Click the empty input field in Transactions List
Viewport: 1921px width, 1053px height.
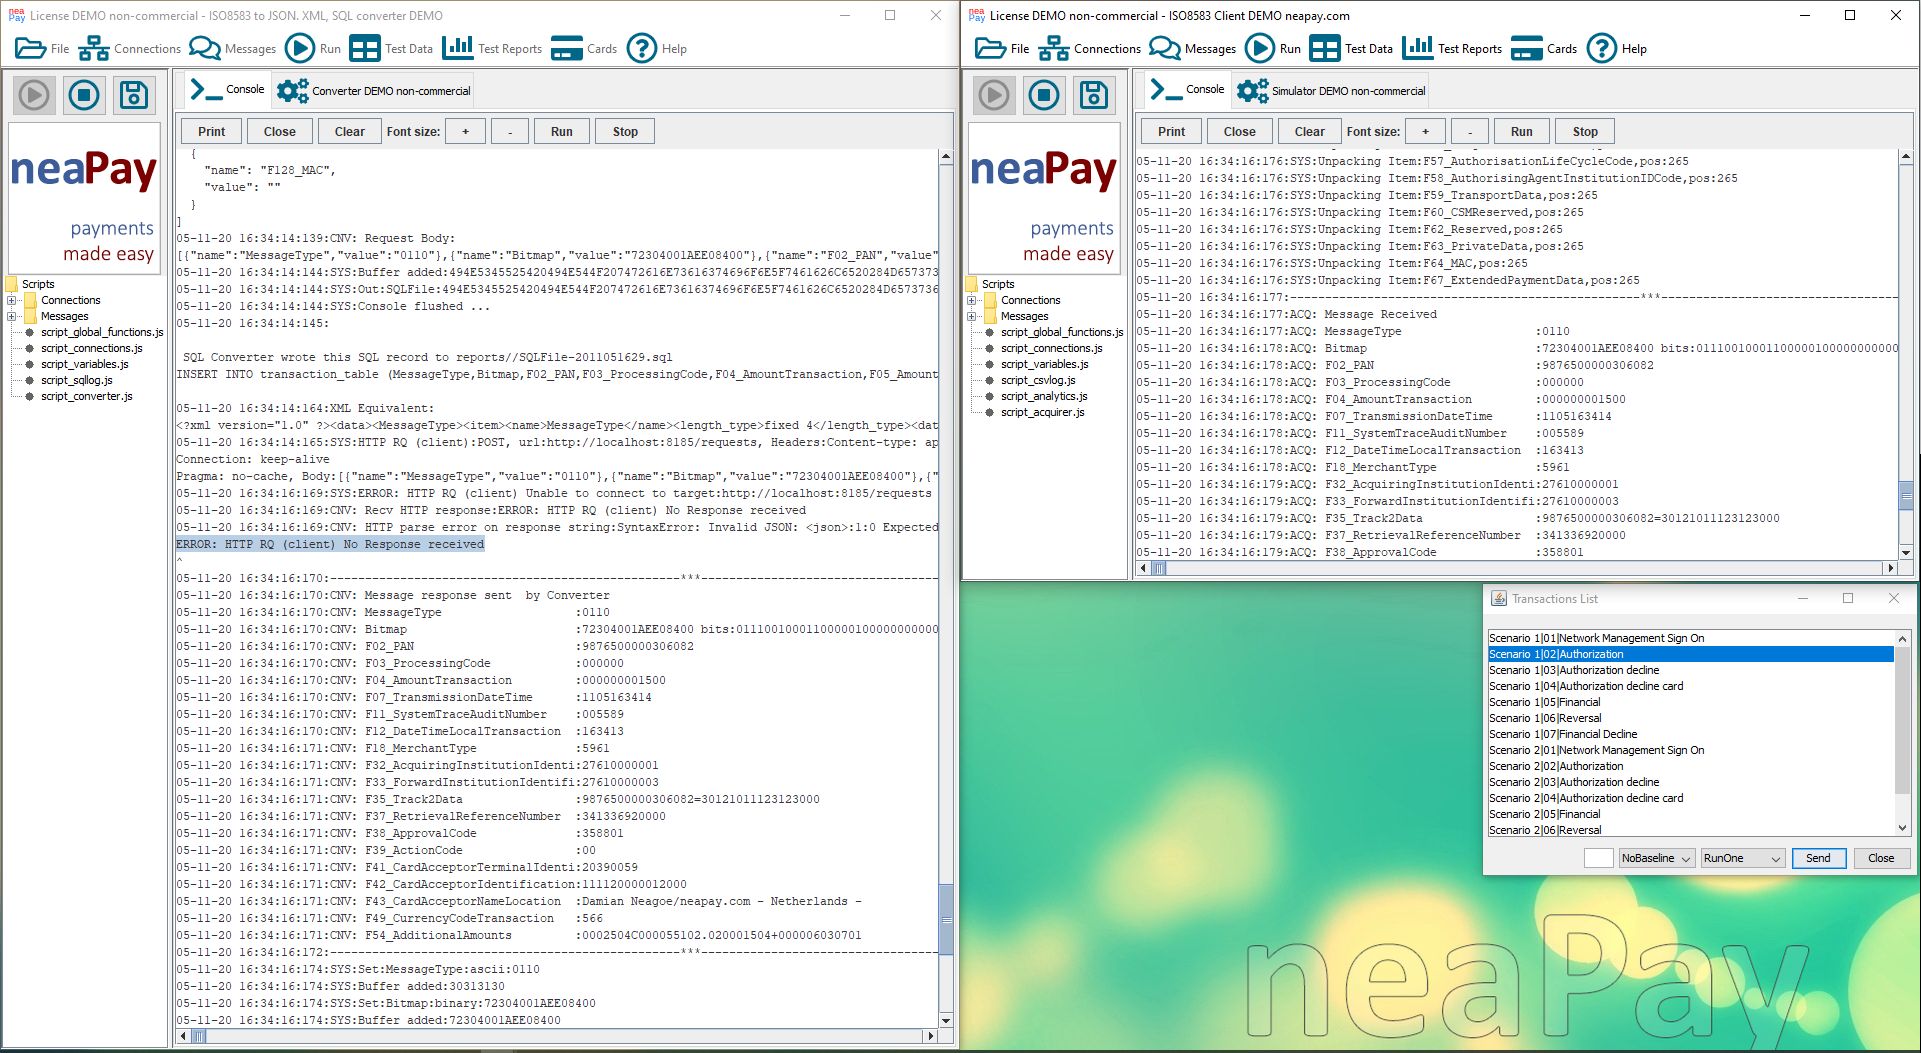[x=1598, y=858]
